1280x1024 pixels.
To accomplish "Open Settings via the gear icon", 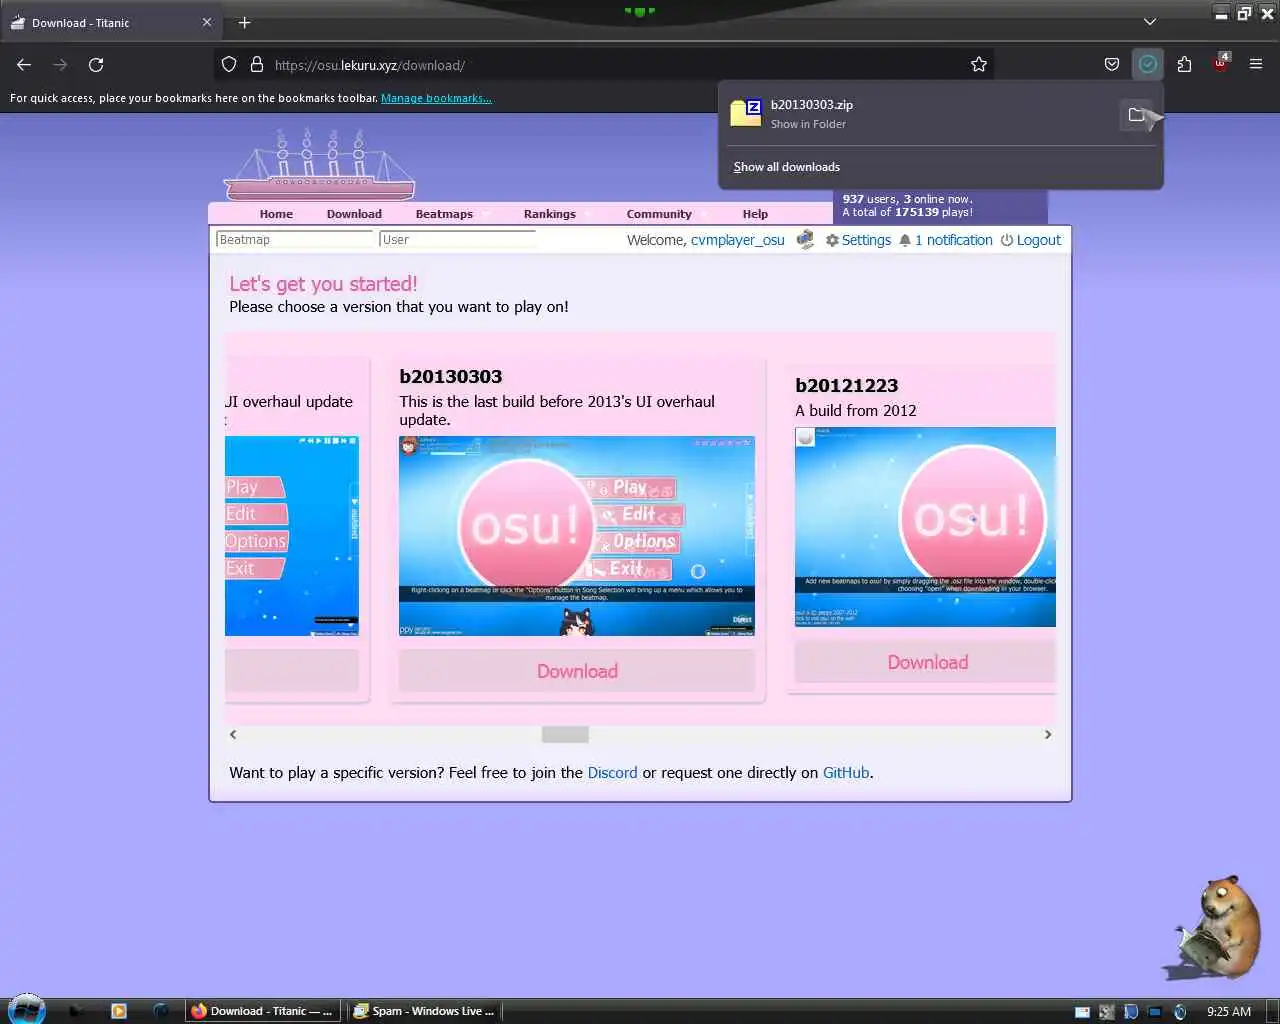I will pos(832,240).
